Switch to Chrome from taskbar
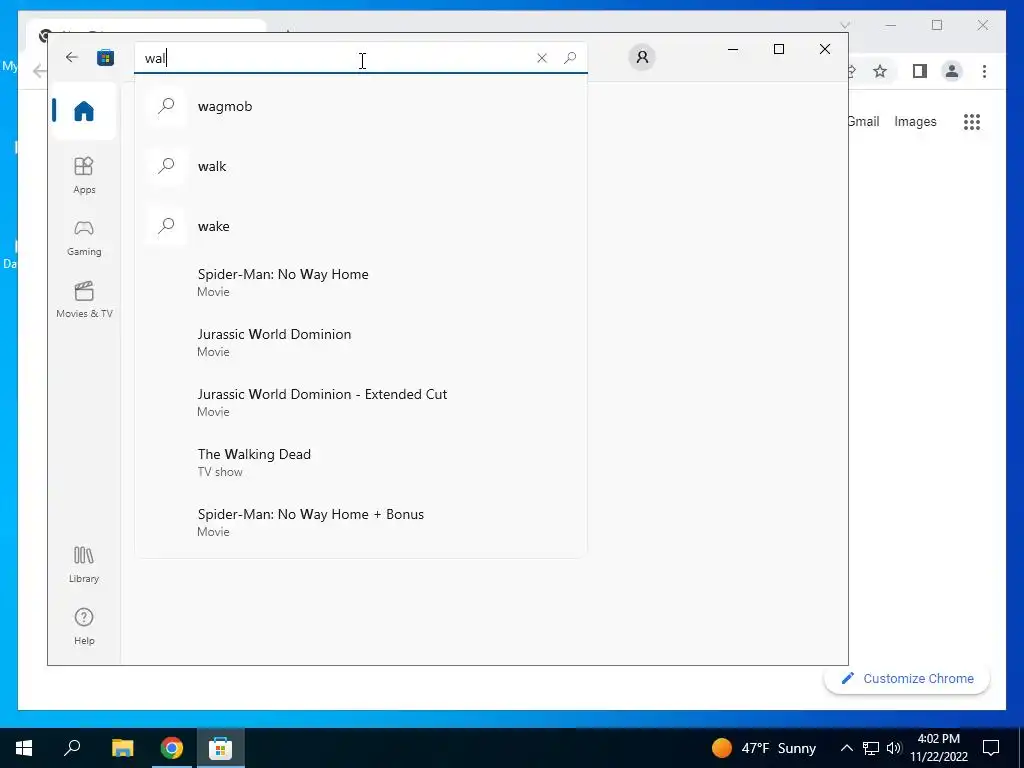 pyautogui.click(x=172, y=748)
